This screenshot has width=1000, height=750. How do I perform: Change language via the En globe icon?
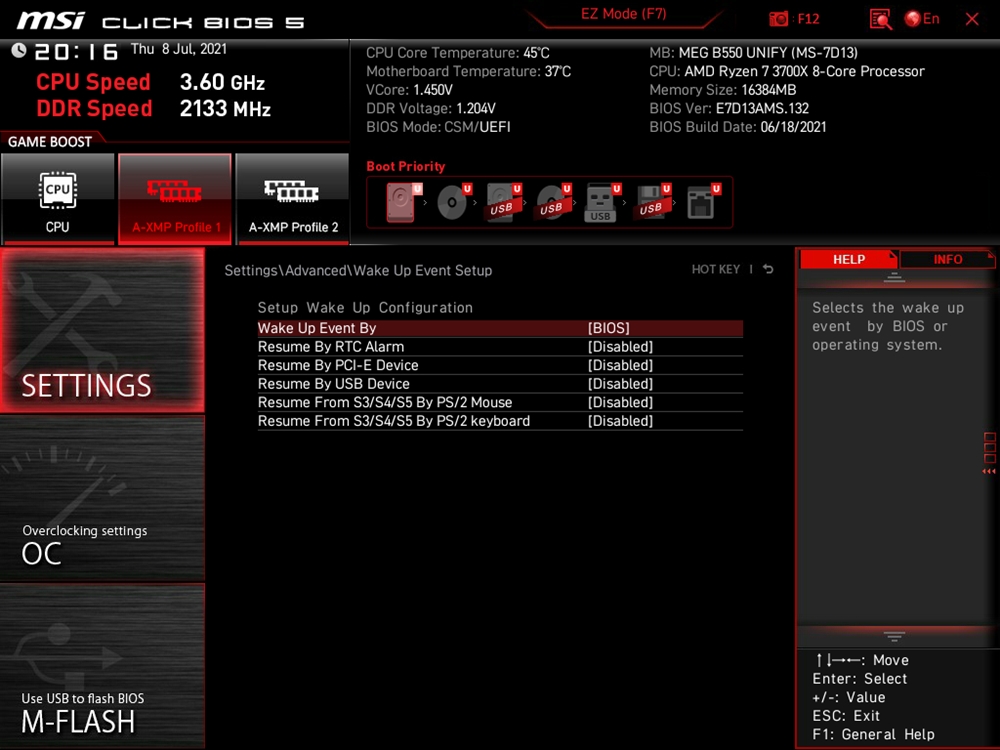922,19
